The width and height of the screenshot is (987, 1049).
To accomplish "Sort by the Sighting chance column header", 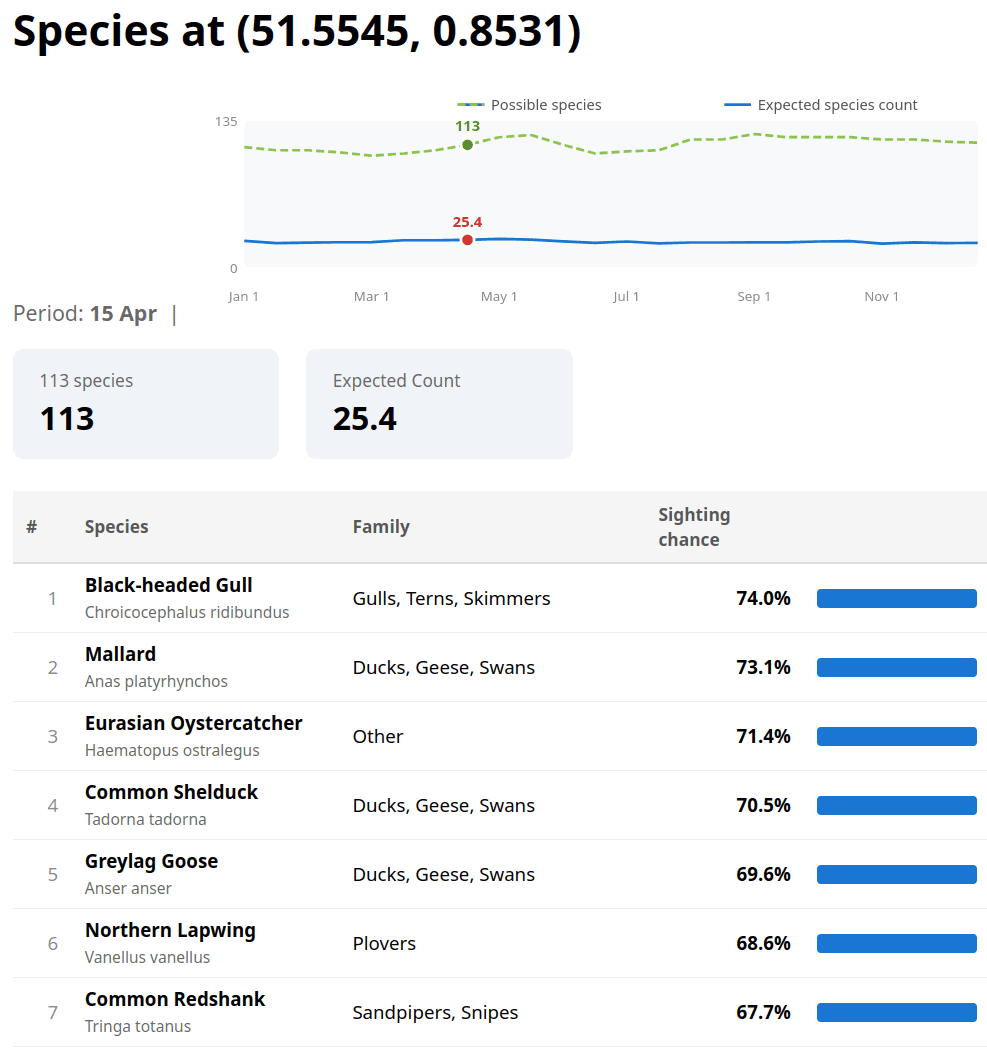I will click(x=694, y=527).
